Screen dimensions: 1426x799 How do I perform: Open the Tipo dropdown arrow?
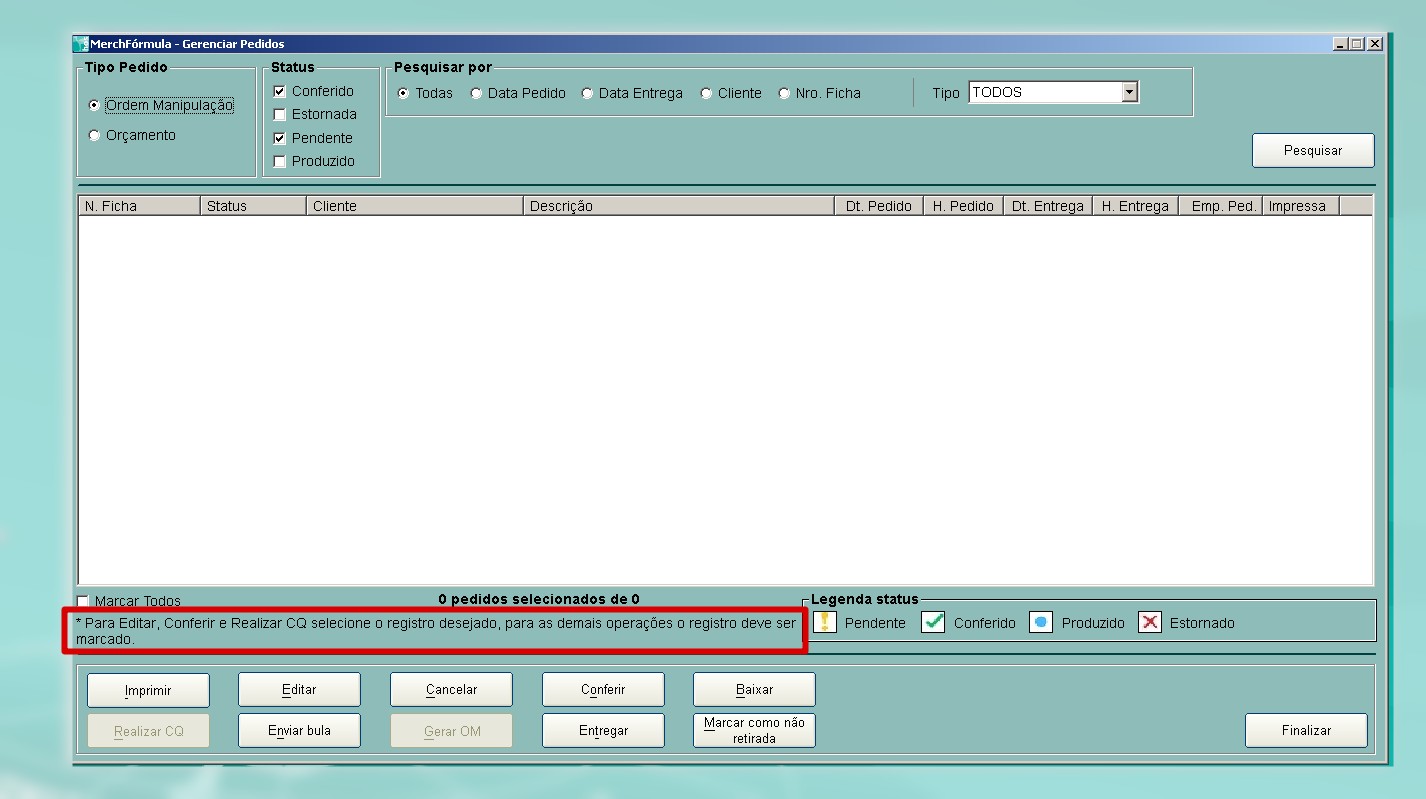[1129, 93]
